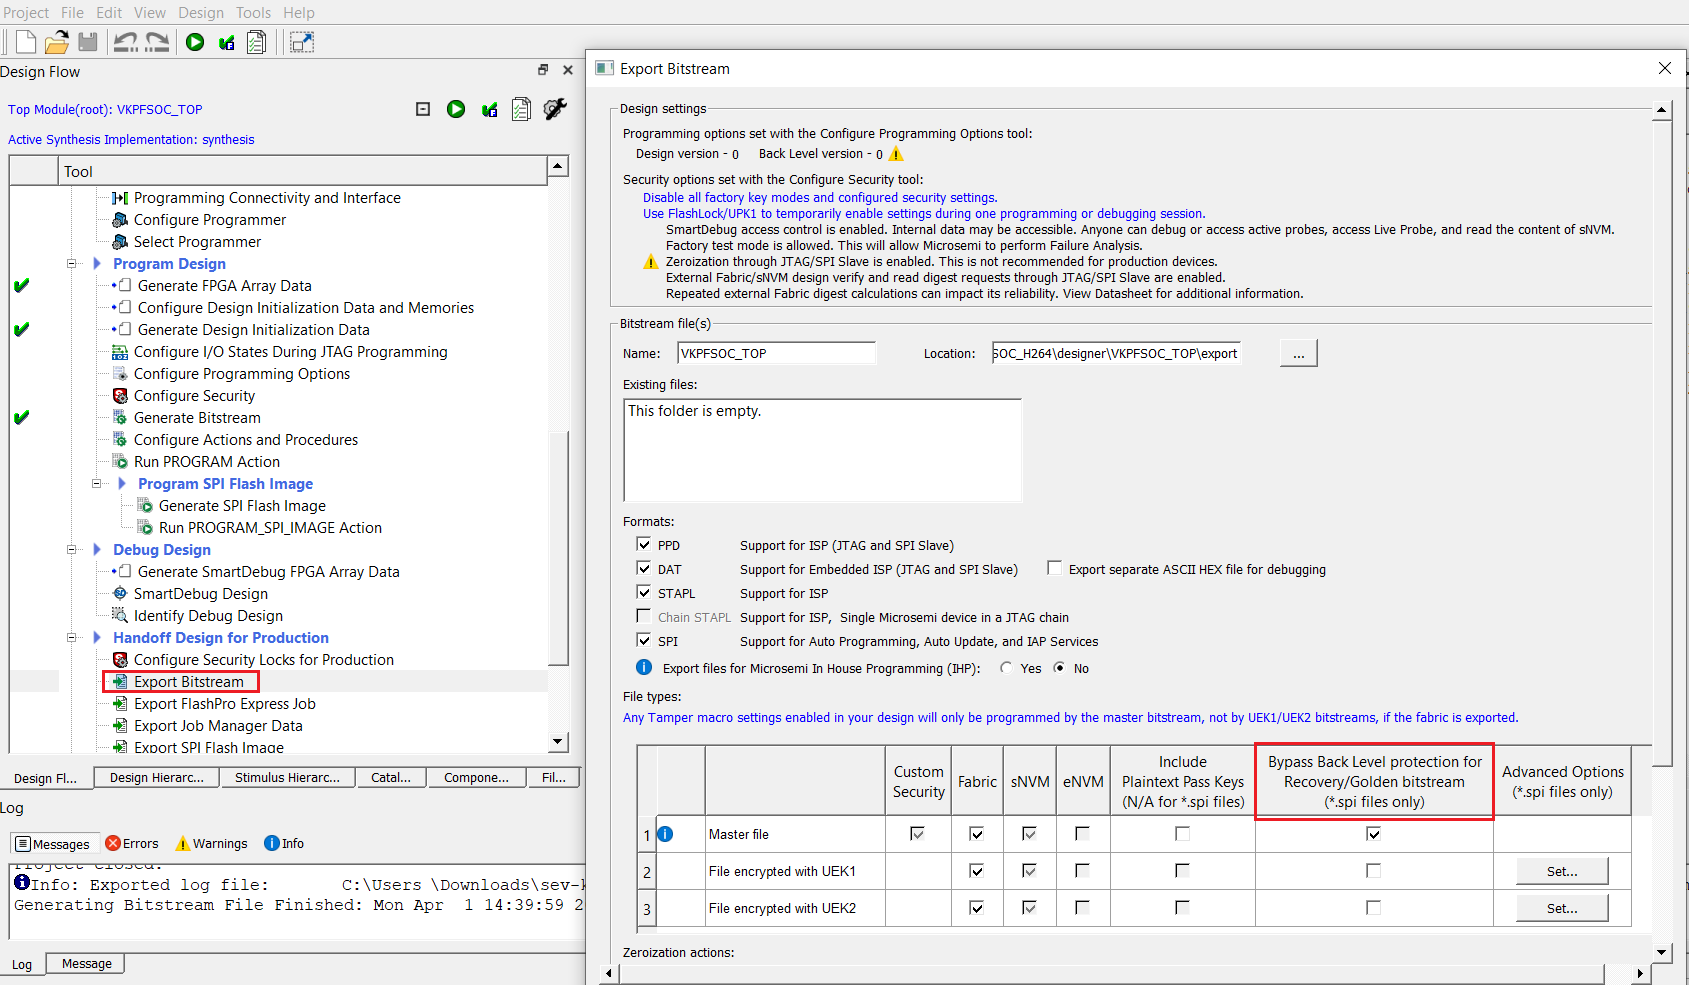Click the Design Flow wrench settings icon
Image resolution: width=1689 pixels, height=985 pixels.
click(x=555, y=109)
